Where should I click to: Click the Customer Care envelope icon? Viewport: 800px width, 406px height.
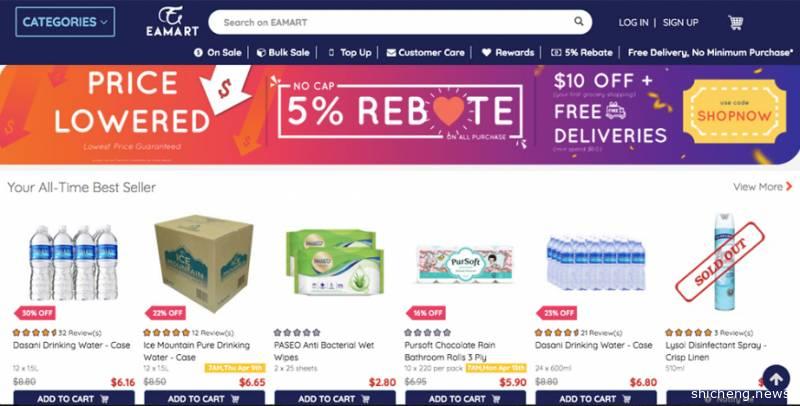[x=391, y=53]
